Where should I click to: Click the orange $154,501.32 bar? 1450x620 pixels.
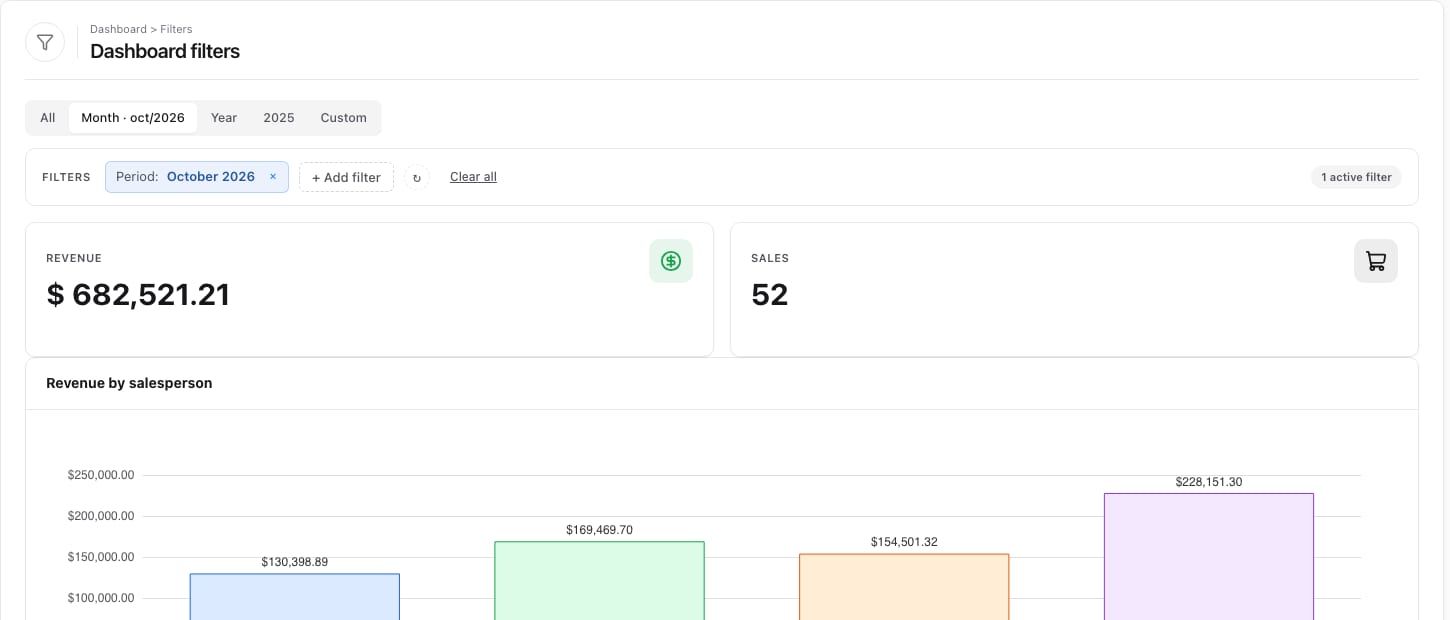click(904, 587)
